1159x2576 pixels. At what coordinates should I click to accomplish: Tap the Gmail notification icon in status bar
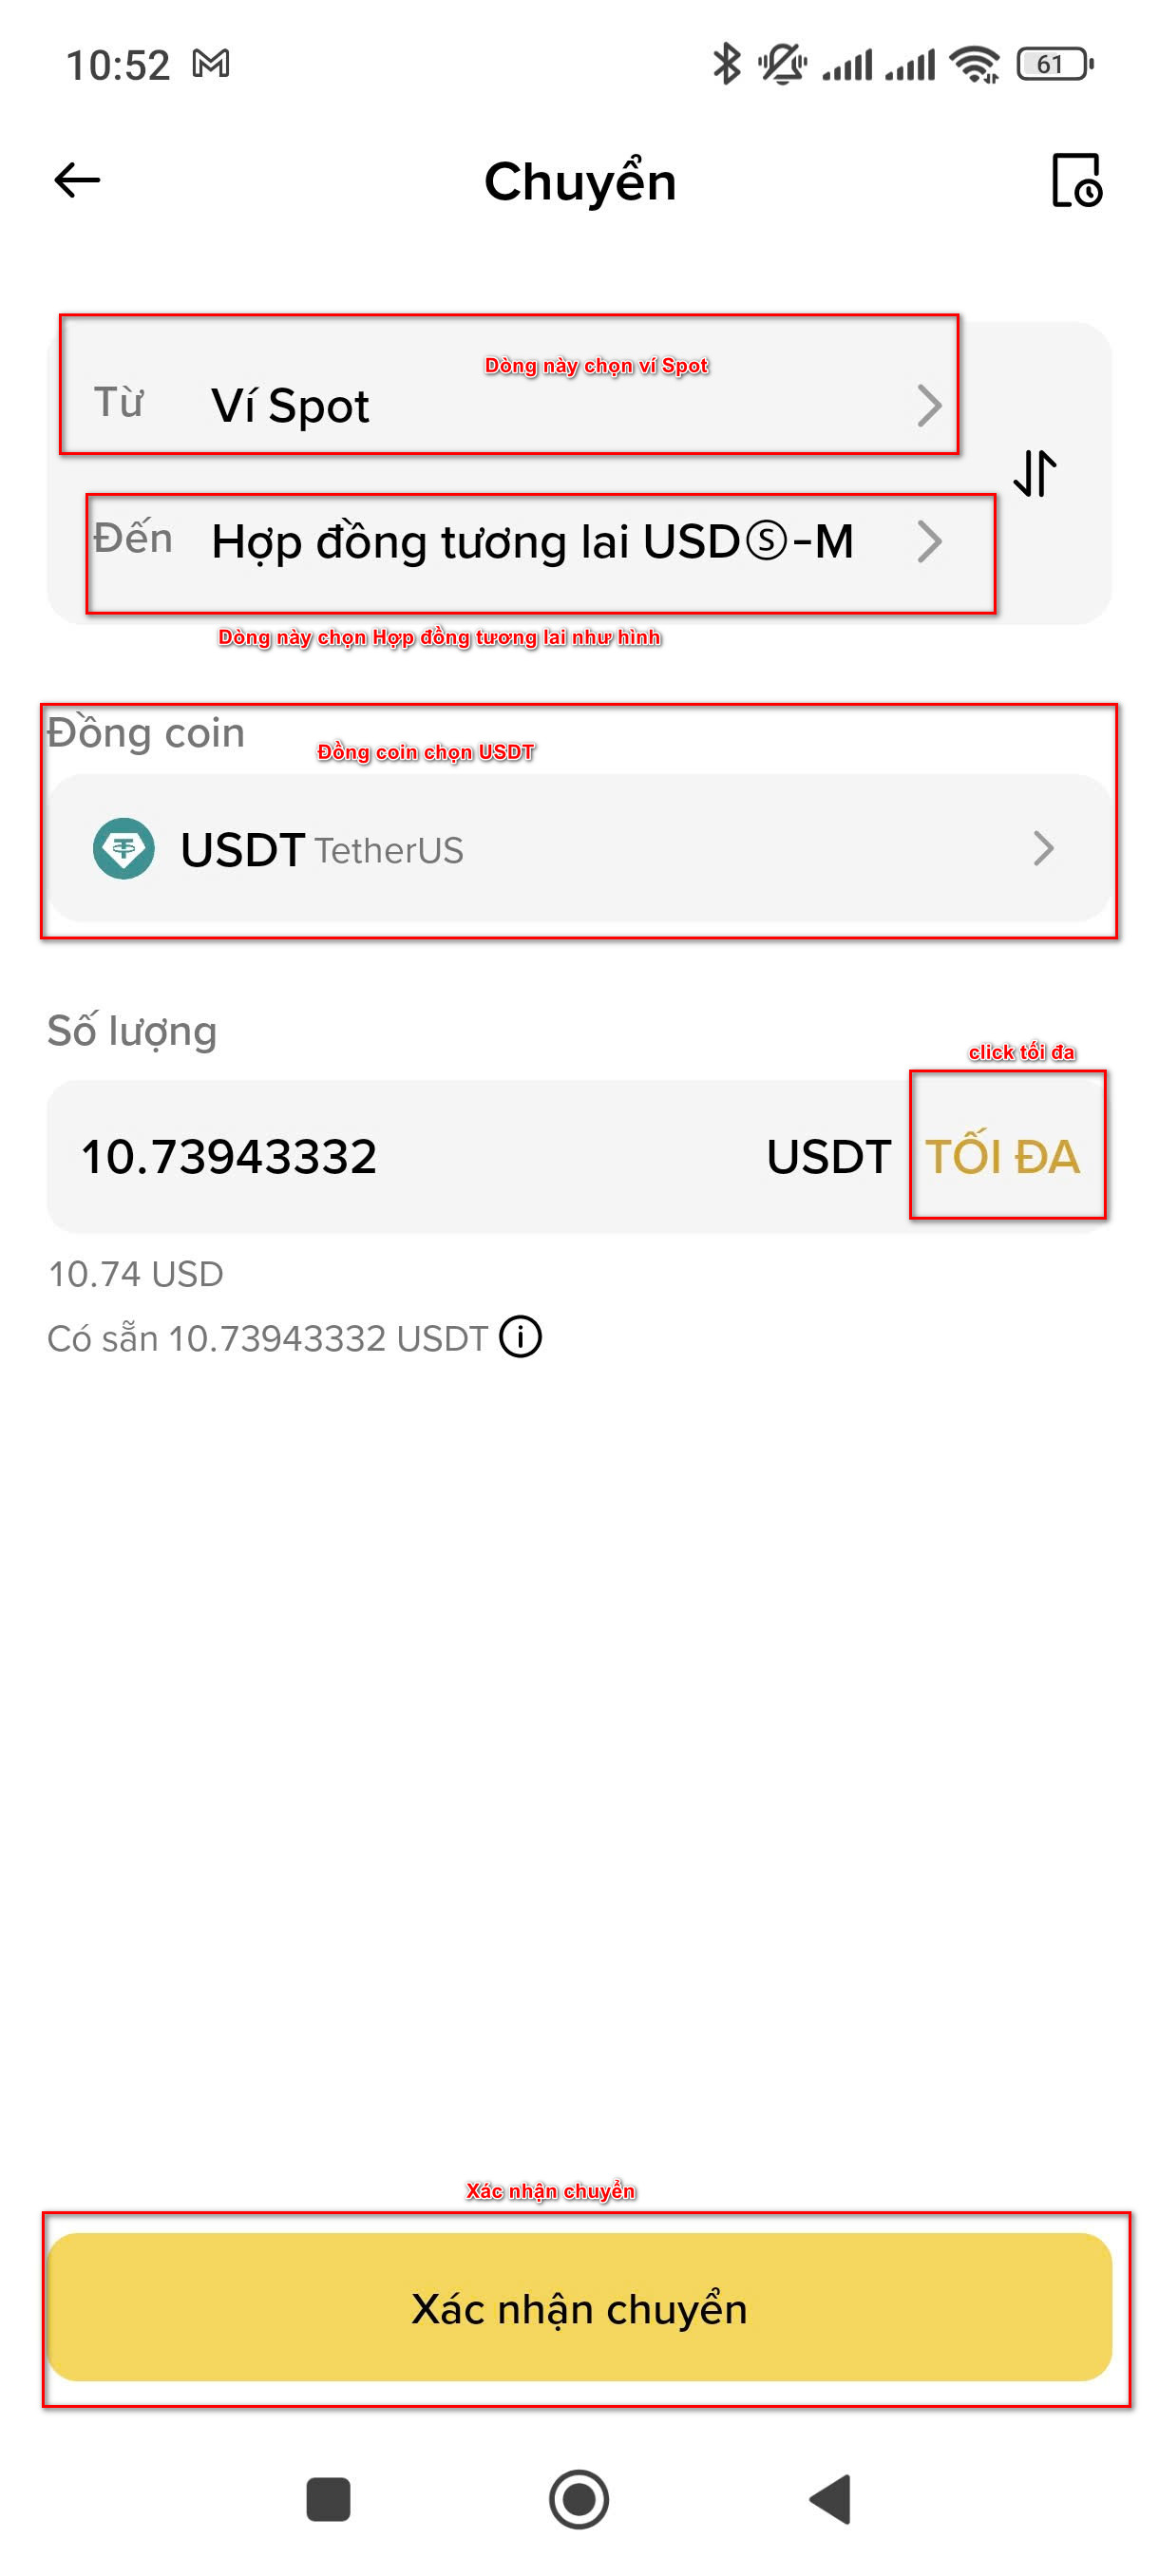[211, 65]
